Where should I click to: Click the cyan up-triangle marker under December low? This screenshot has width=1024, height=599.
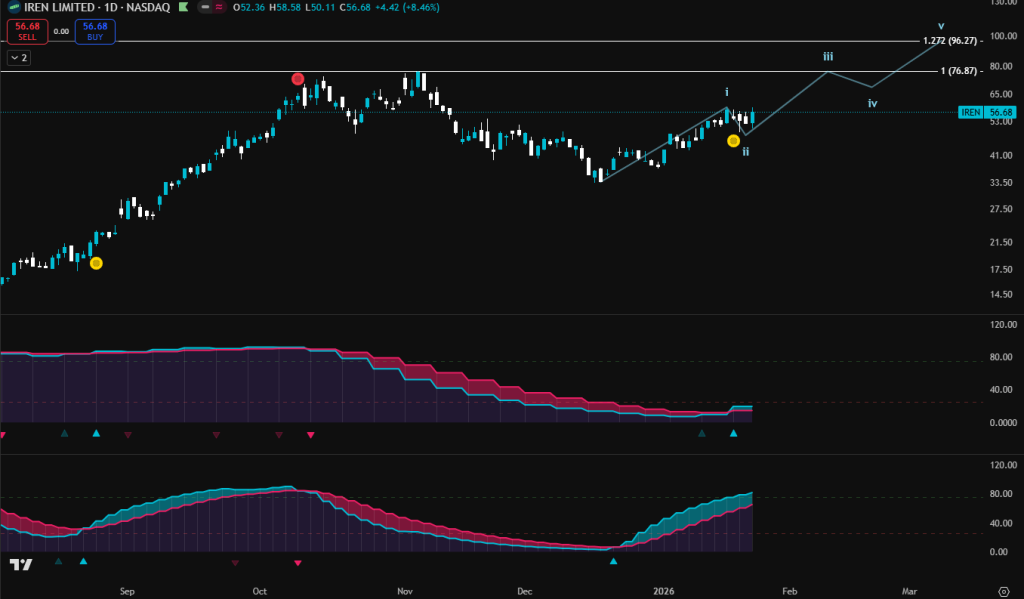pyautogui.click(x=614, y=562)
